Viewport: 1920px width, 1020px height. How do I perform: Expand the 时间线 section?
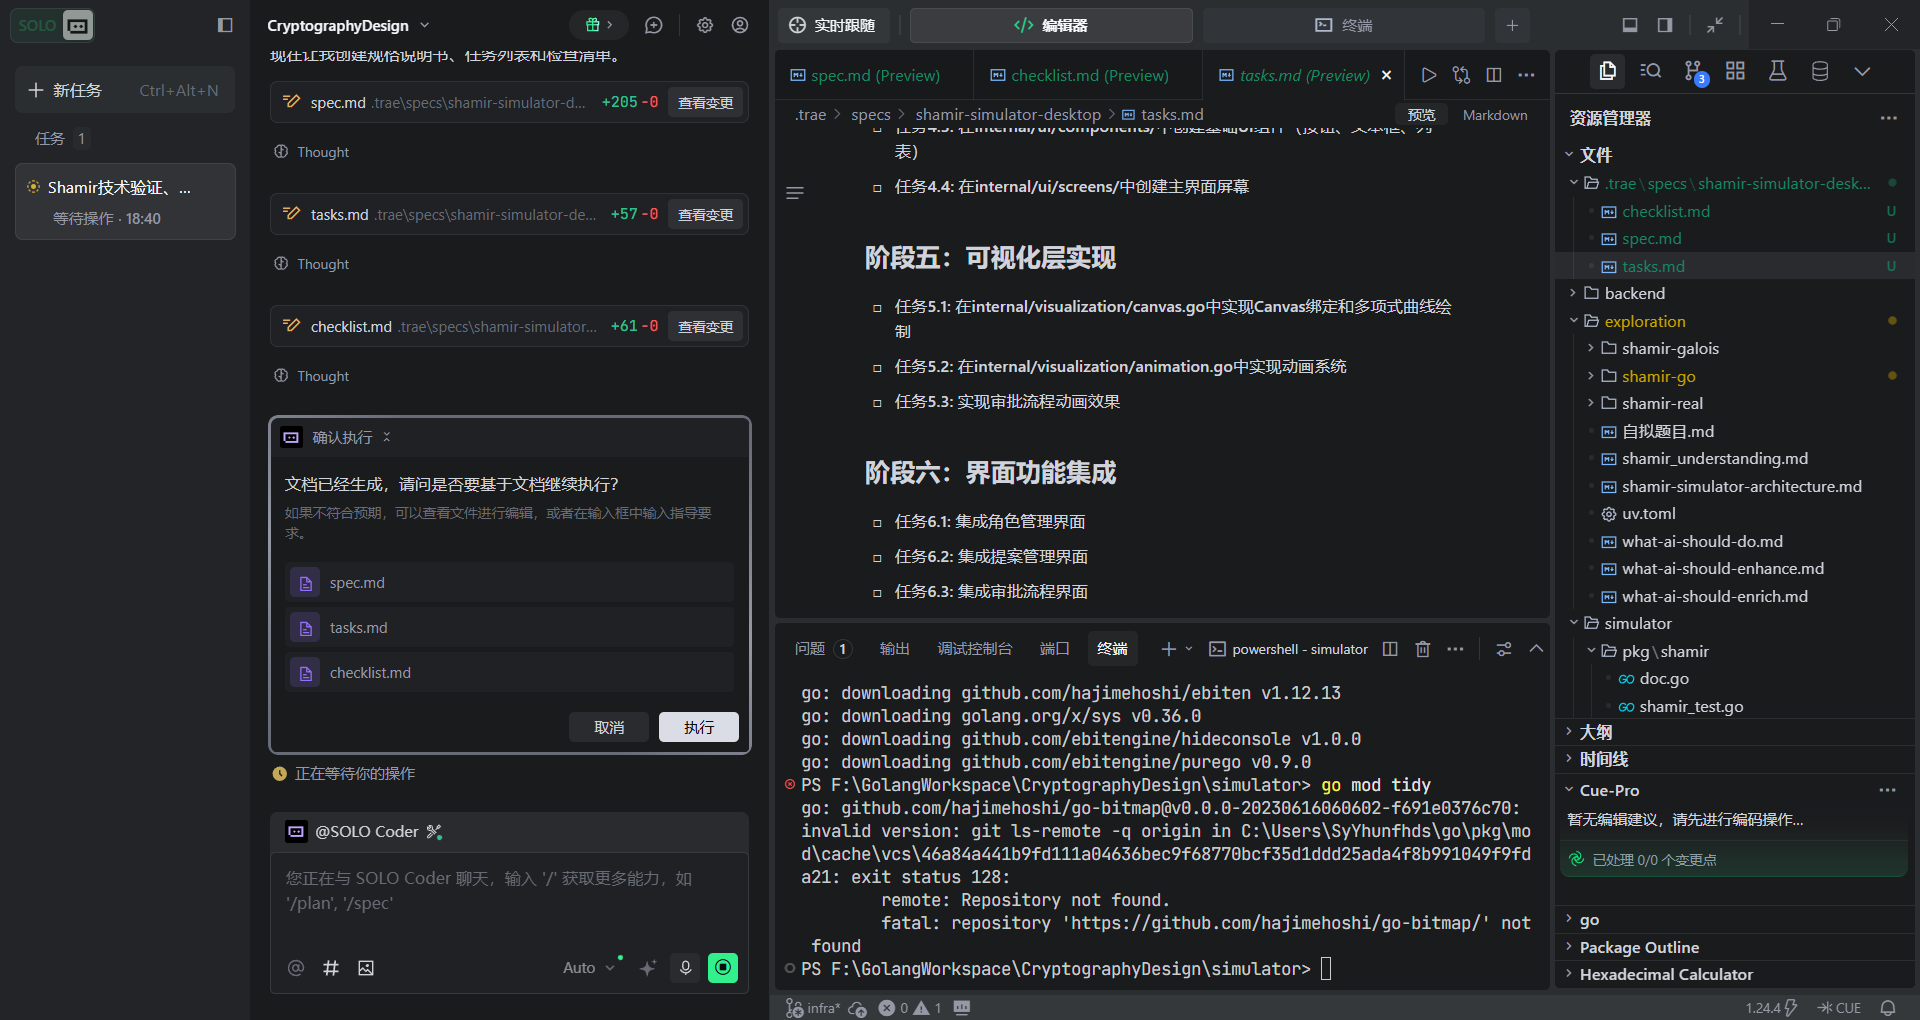point(1603,760)
